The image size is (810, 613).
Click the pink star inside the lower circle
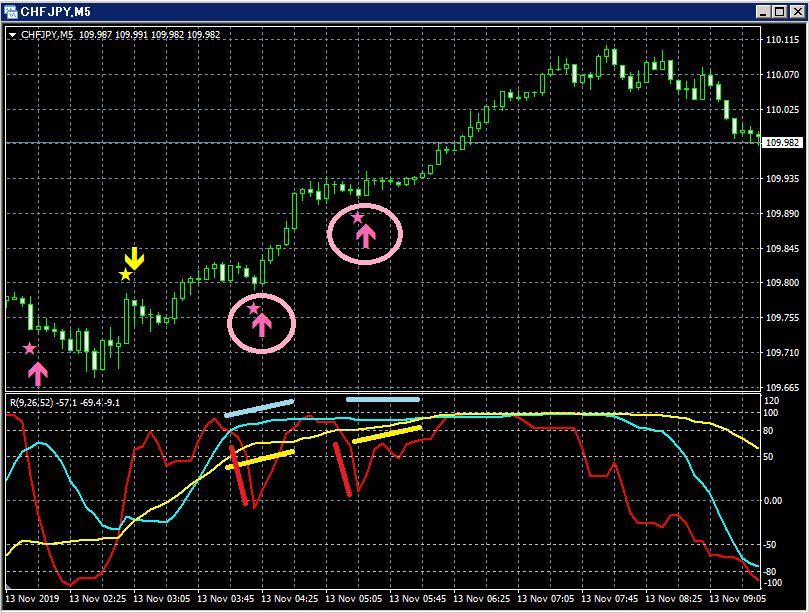253,309
